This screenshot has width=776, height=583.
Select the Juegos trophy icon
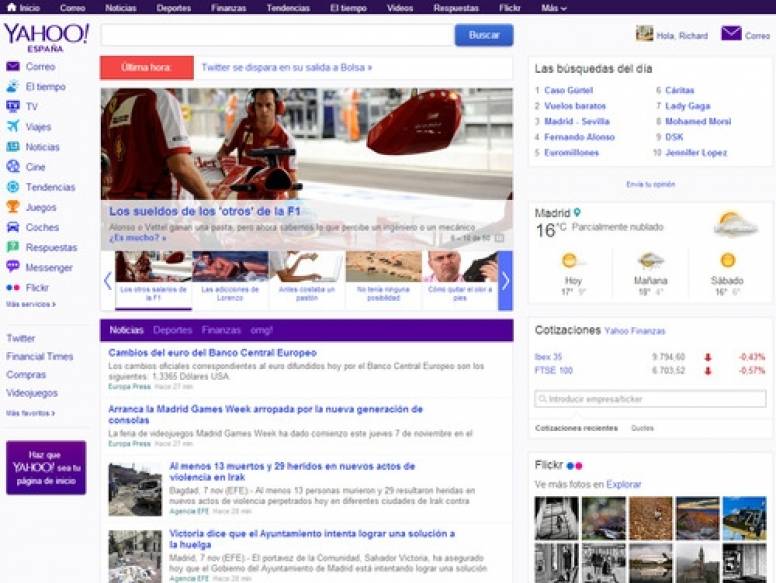13,207
